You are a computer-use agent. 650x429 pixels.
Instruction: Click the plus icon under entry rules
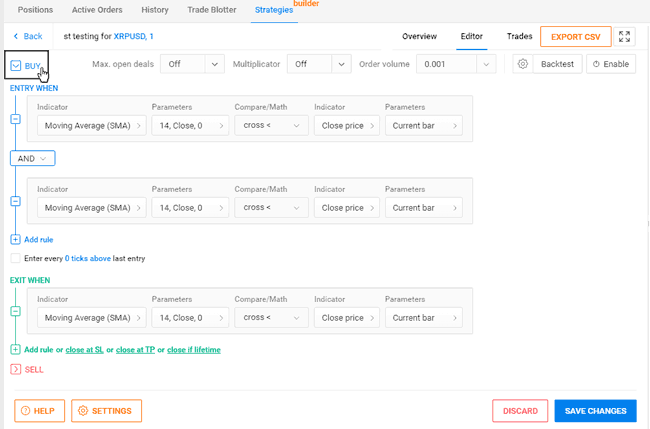point(15,240)
